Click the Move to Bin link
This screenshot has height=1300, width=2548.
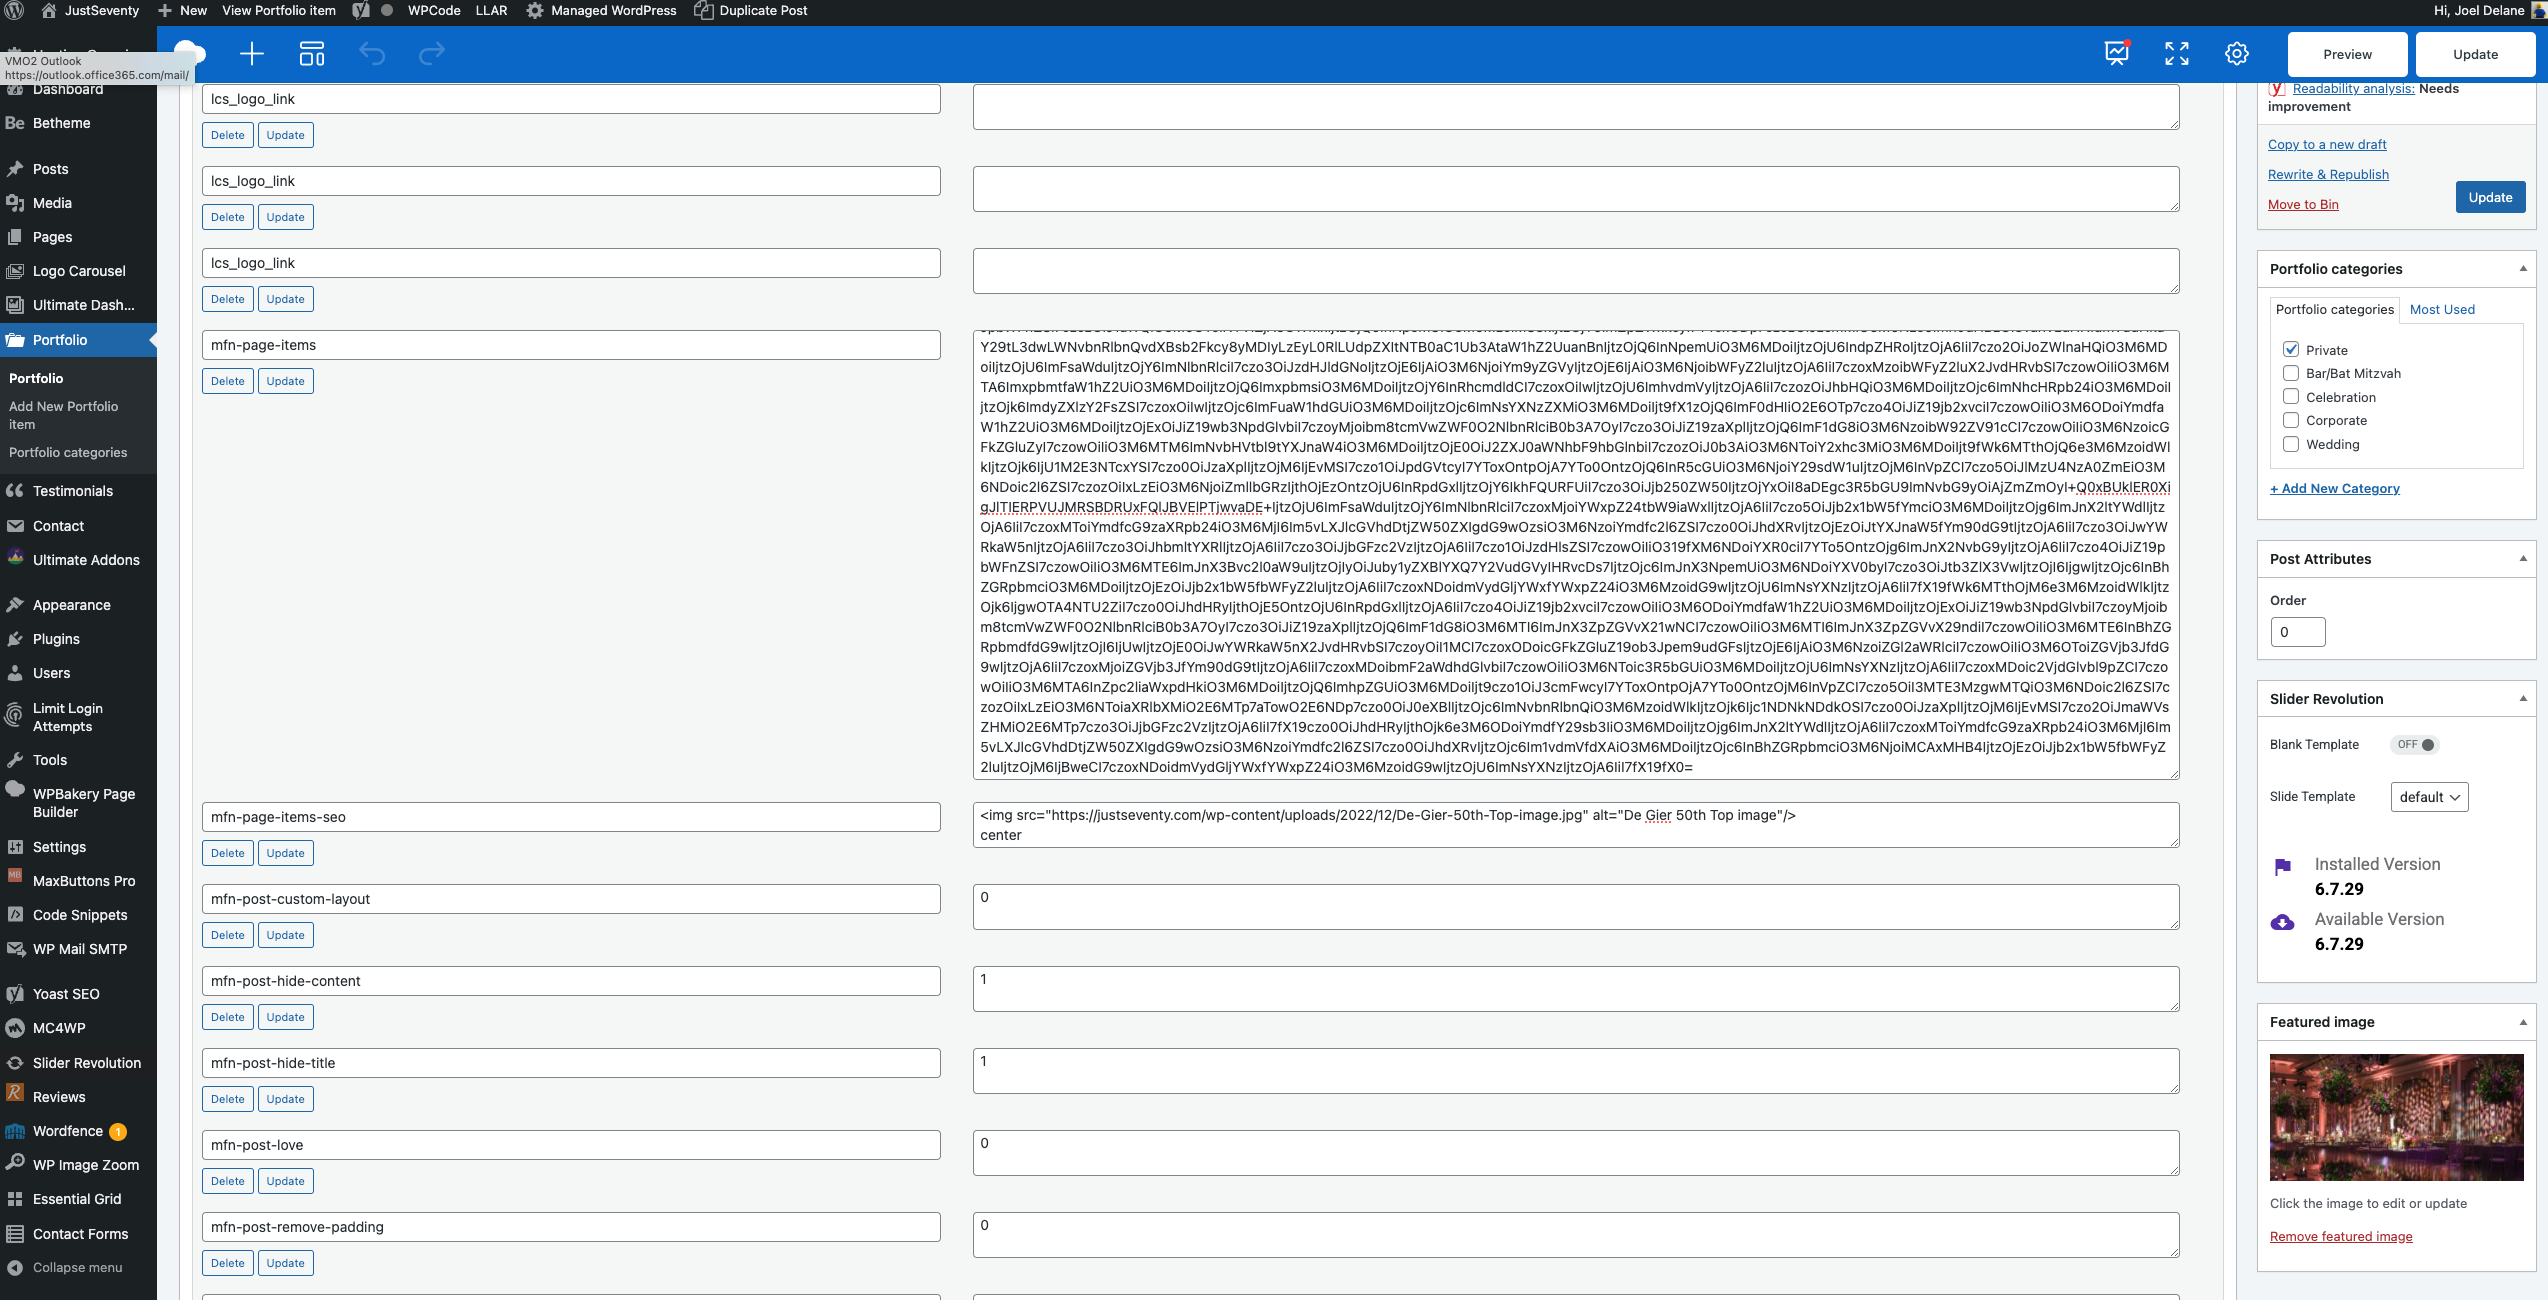[x=2303, y=205]
